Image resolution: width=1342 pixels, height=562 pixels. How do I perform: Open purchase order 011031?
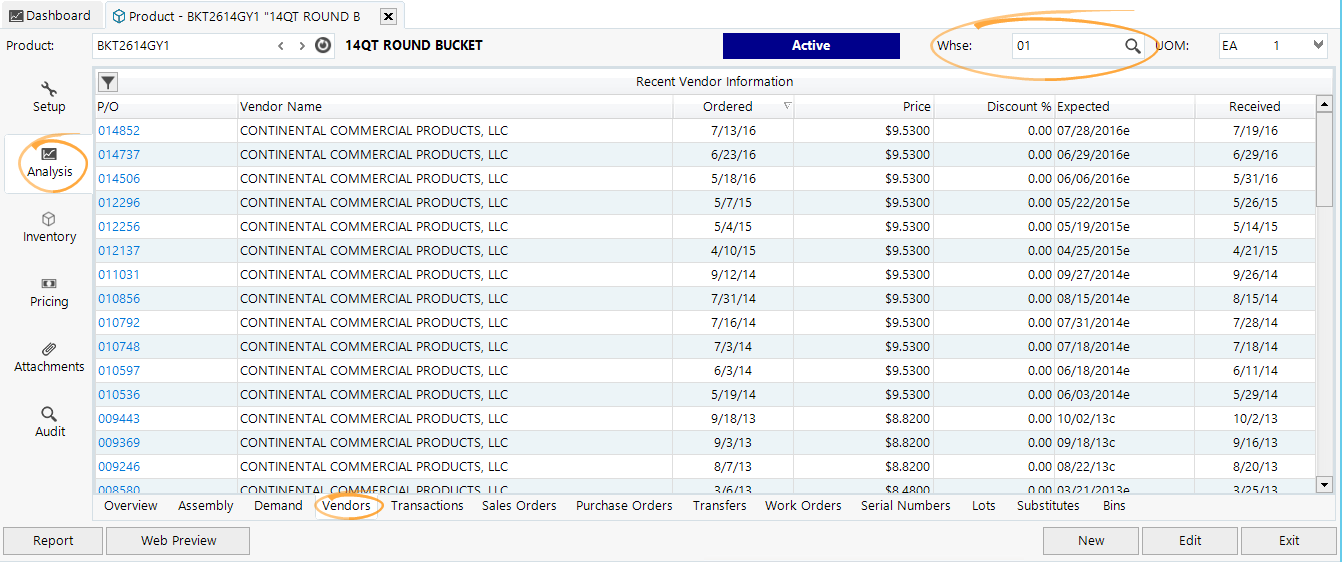click(x=119, y=275)
